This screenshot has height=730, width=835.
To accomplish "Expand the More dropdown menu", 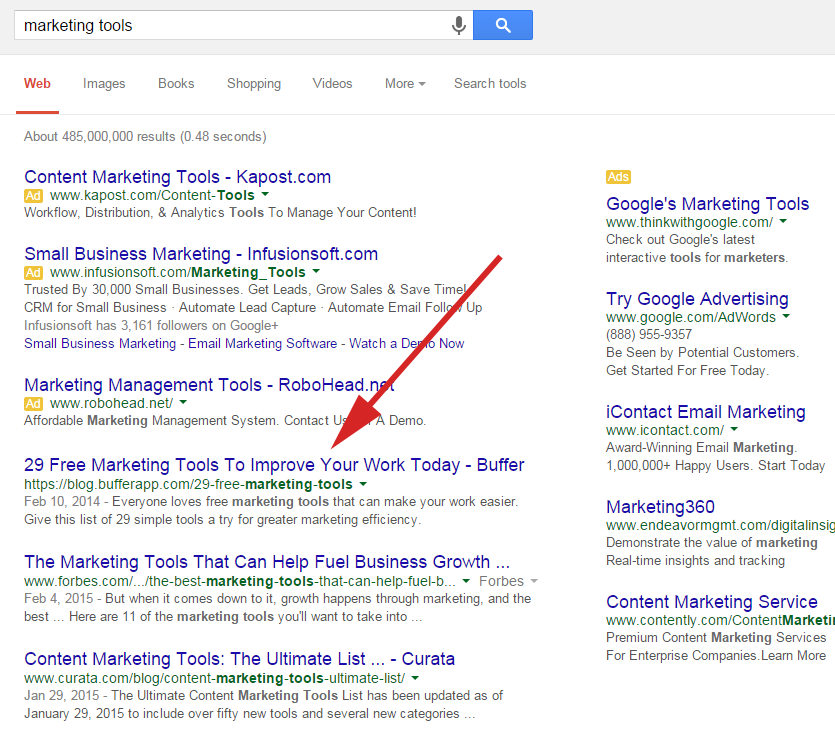I will click(405, 84).
